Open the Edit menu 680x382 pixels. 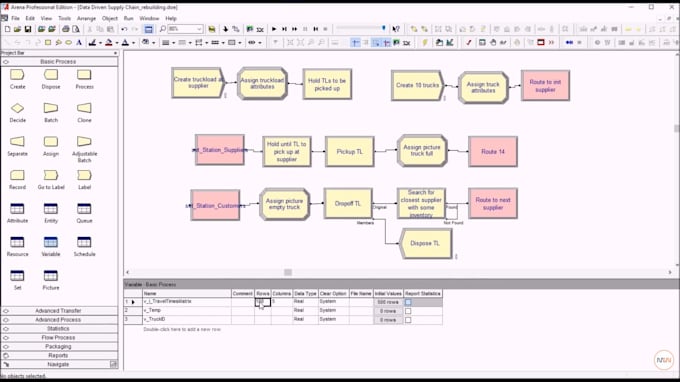point(30,18)
